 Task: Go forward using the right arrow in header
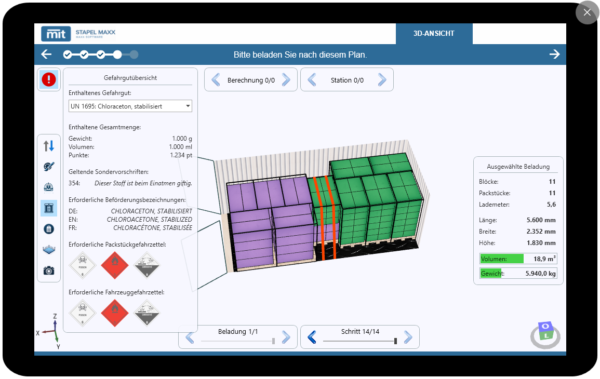pyautogui.click(x=554, y=54)
